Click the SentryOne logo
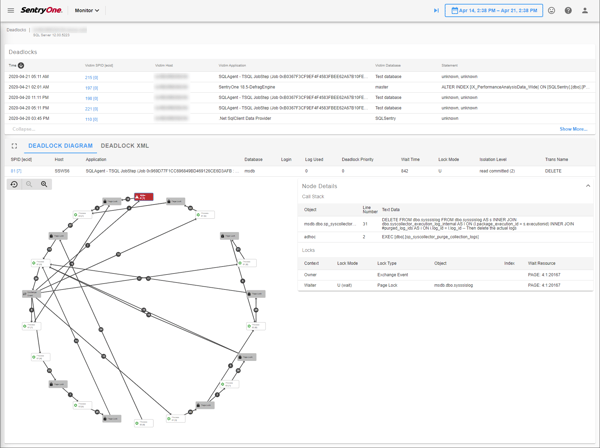600x448 pixels. click(x=41, y=10)
